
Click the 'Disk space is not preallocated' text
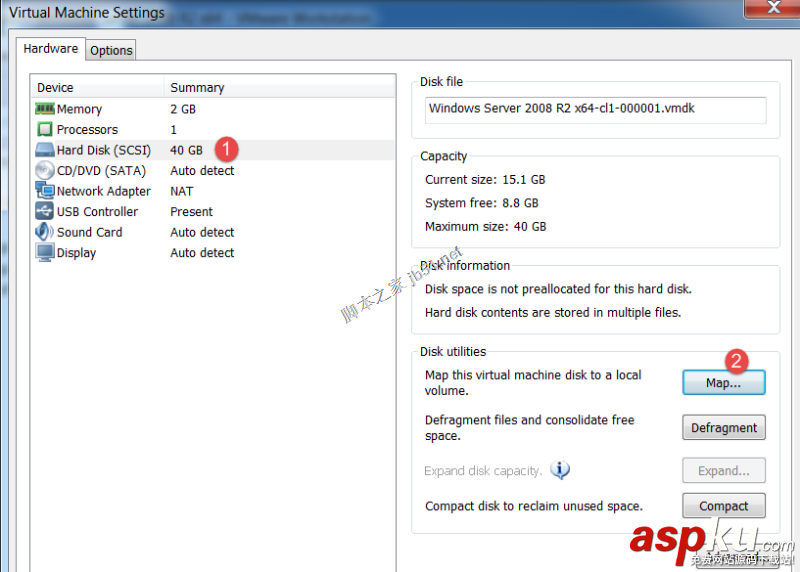point(558,289)
